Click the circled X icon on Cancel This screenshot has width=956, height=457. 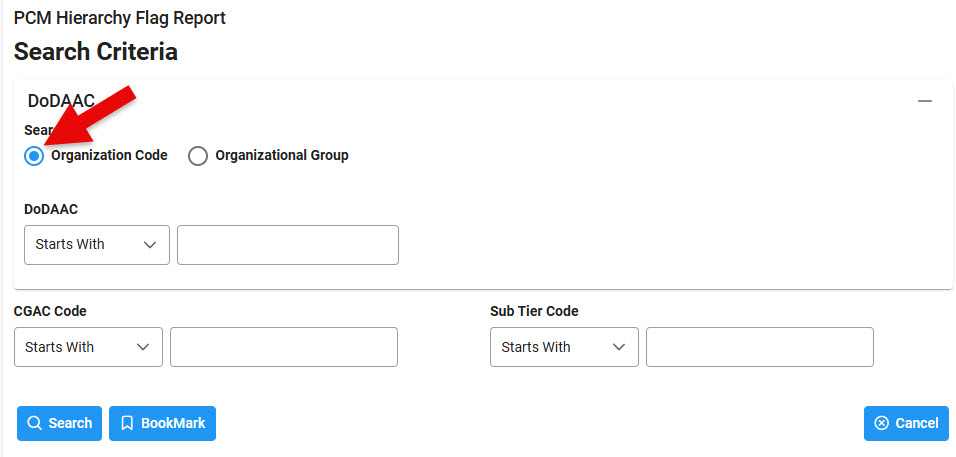click(x=881, y=423)
